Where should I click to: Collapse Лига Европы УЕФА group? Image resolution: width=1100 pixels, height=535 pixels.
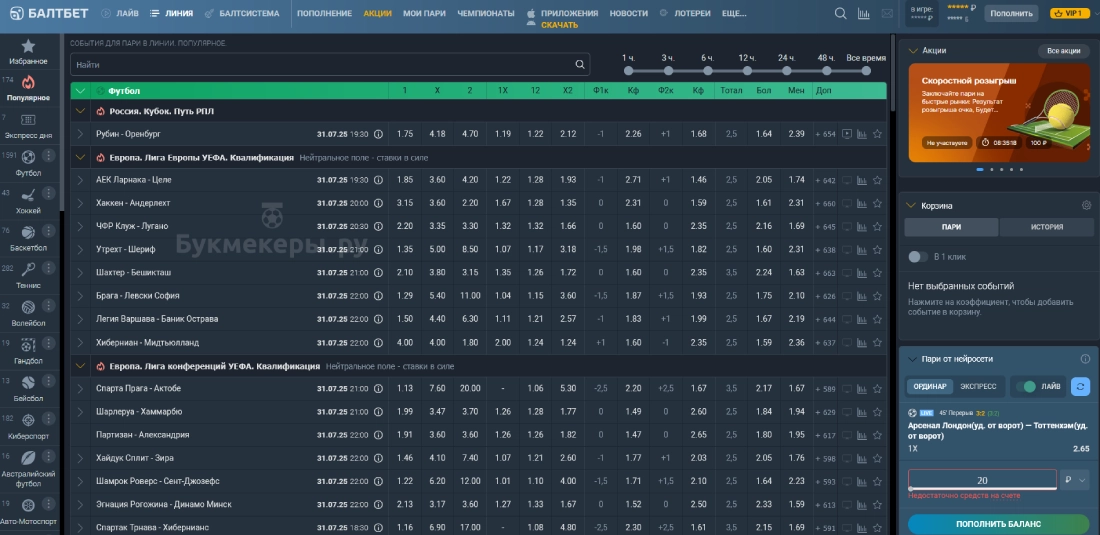pyautogui.click(x=80, y=158)
